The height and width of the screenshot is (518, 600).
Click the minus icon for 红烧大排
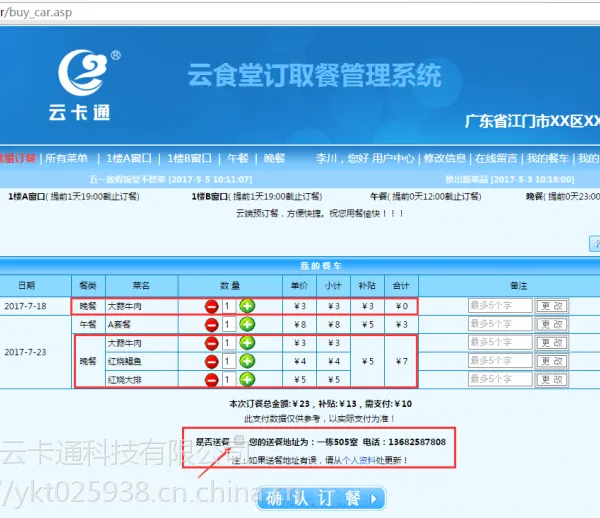pos(211,380)
